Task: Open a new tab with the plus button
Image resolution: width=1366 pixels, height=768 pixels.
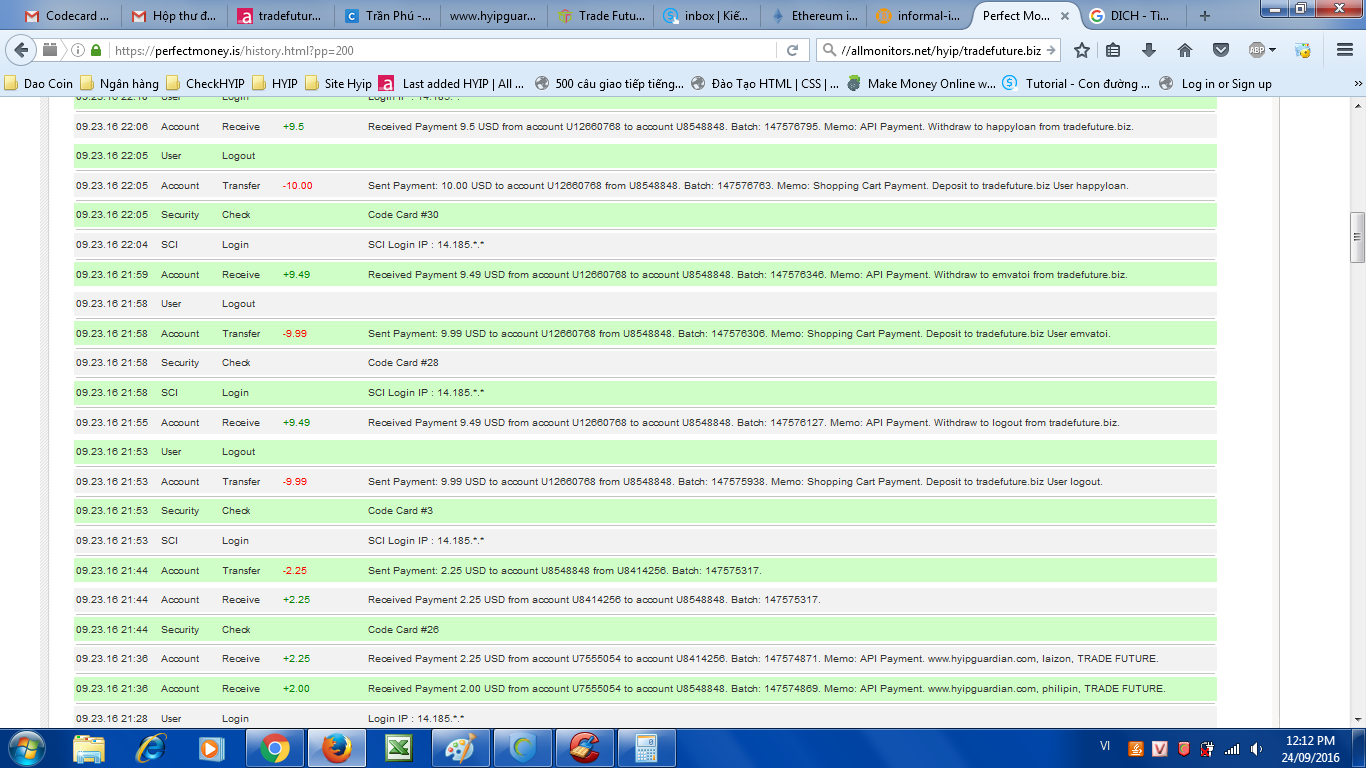Action: click(x=1204, y=16)
